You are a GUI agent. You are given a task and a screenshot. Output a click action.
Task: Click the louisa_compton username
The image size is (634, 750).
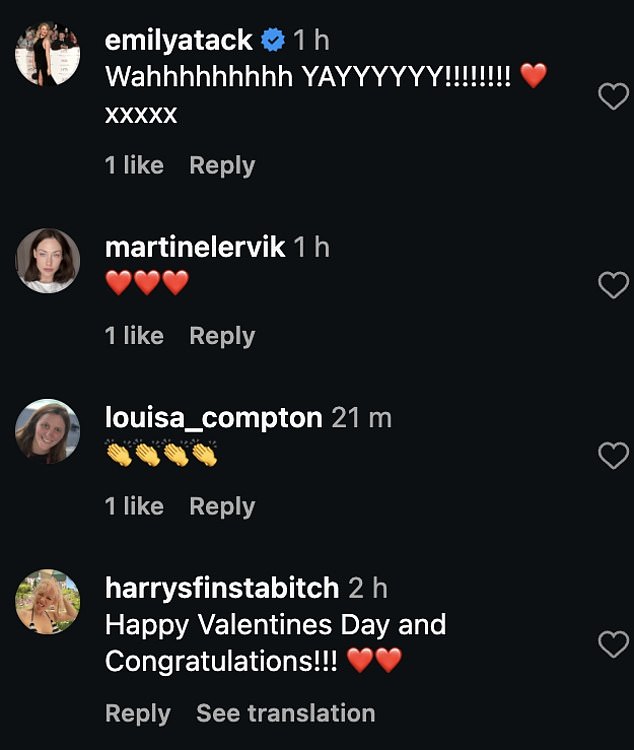[214, 418]
